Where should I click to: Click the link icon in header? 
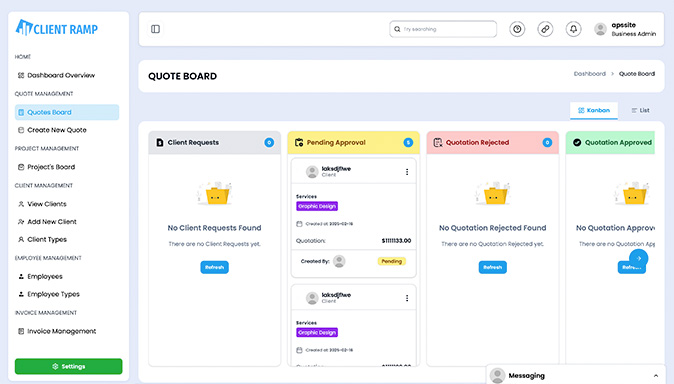pos(545,29)
